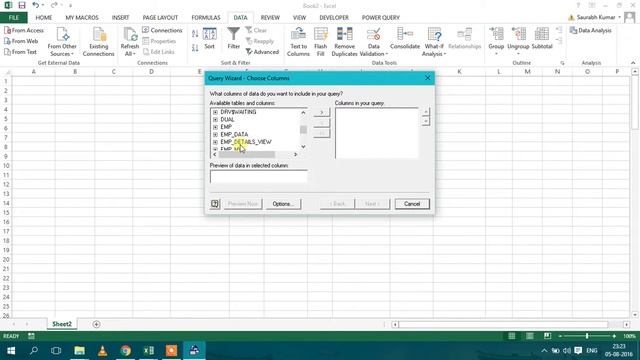
Task: Click the From Access icon
Action: point(7,30)
